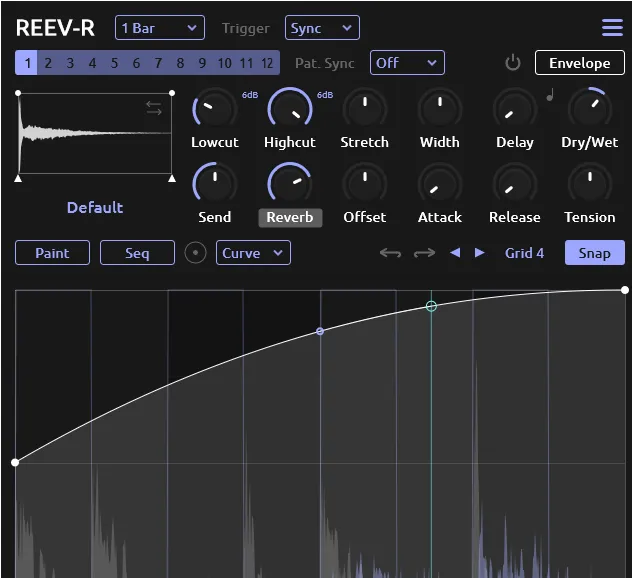Click the Send knob
Viewport: 632px width, 578px height.
click(x=214, y=184)
